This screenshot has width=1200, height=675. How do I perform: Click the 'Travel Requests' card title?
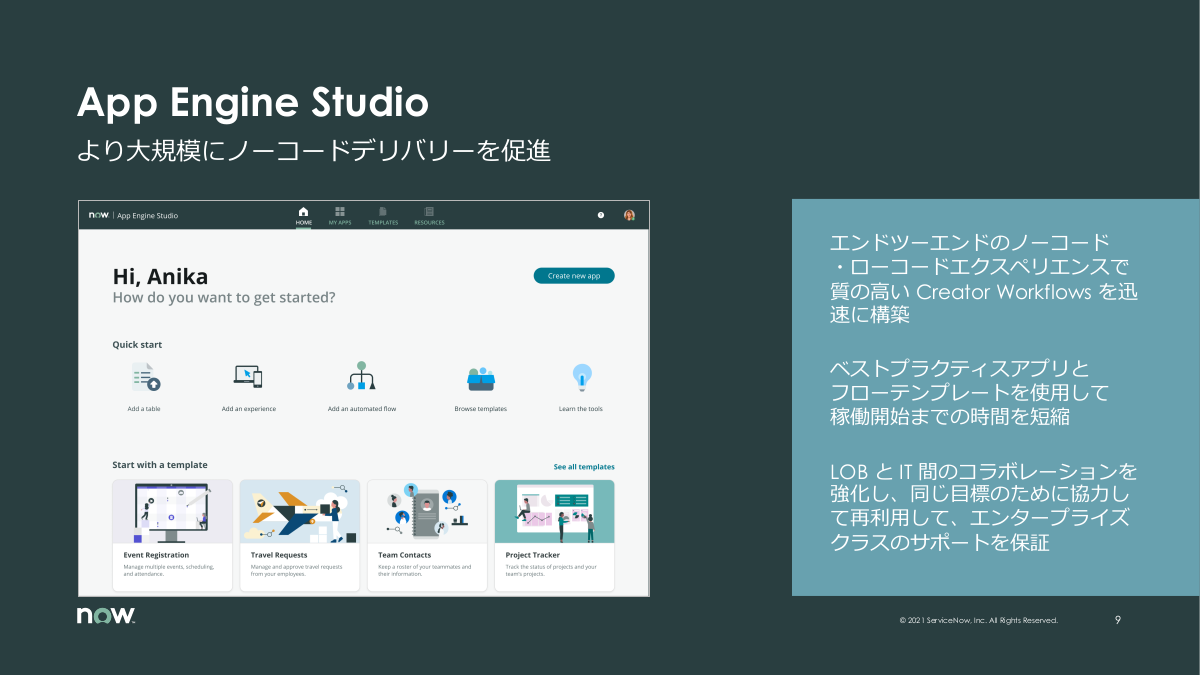coord(279,555)
